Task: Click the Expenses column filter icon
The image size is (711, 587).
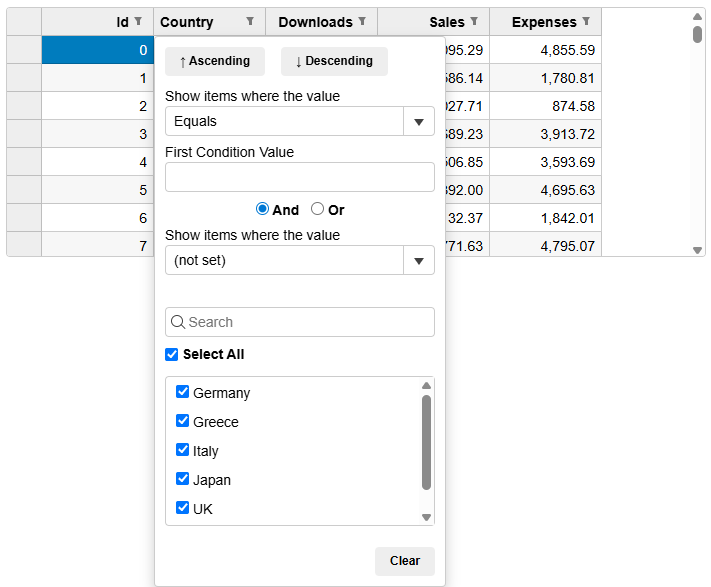Action: 586,21
